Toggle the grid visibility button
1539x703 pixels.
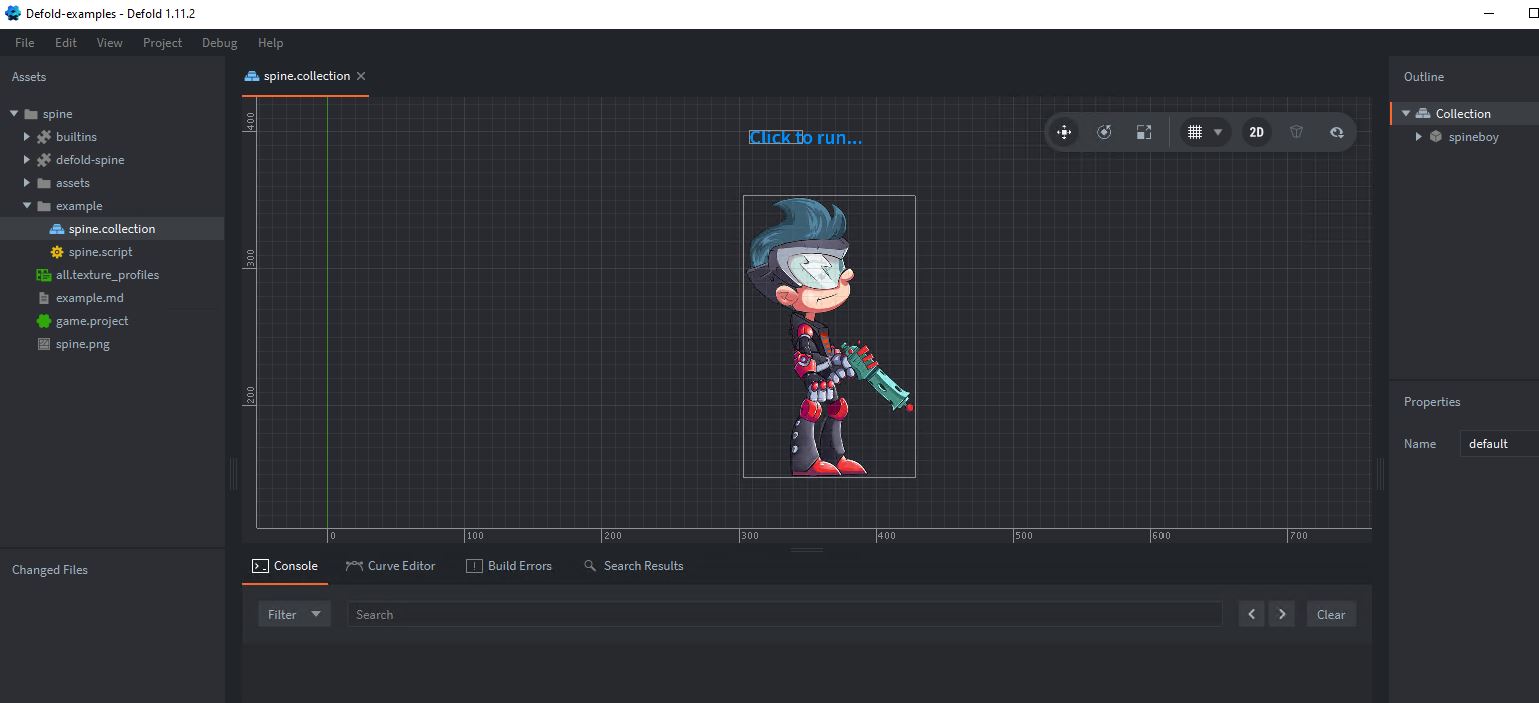pos(1194,132)
